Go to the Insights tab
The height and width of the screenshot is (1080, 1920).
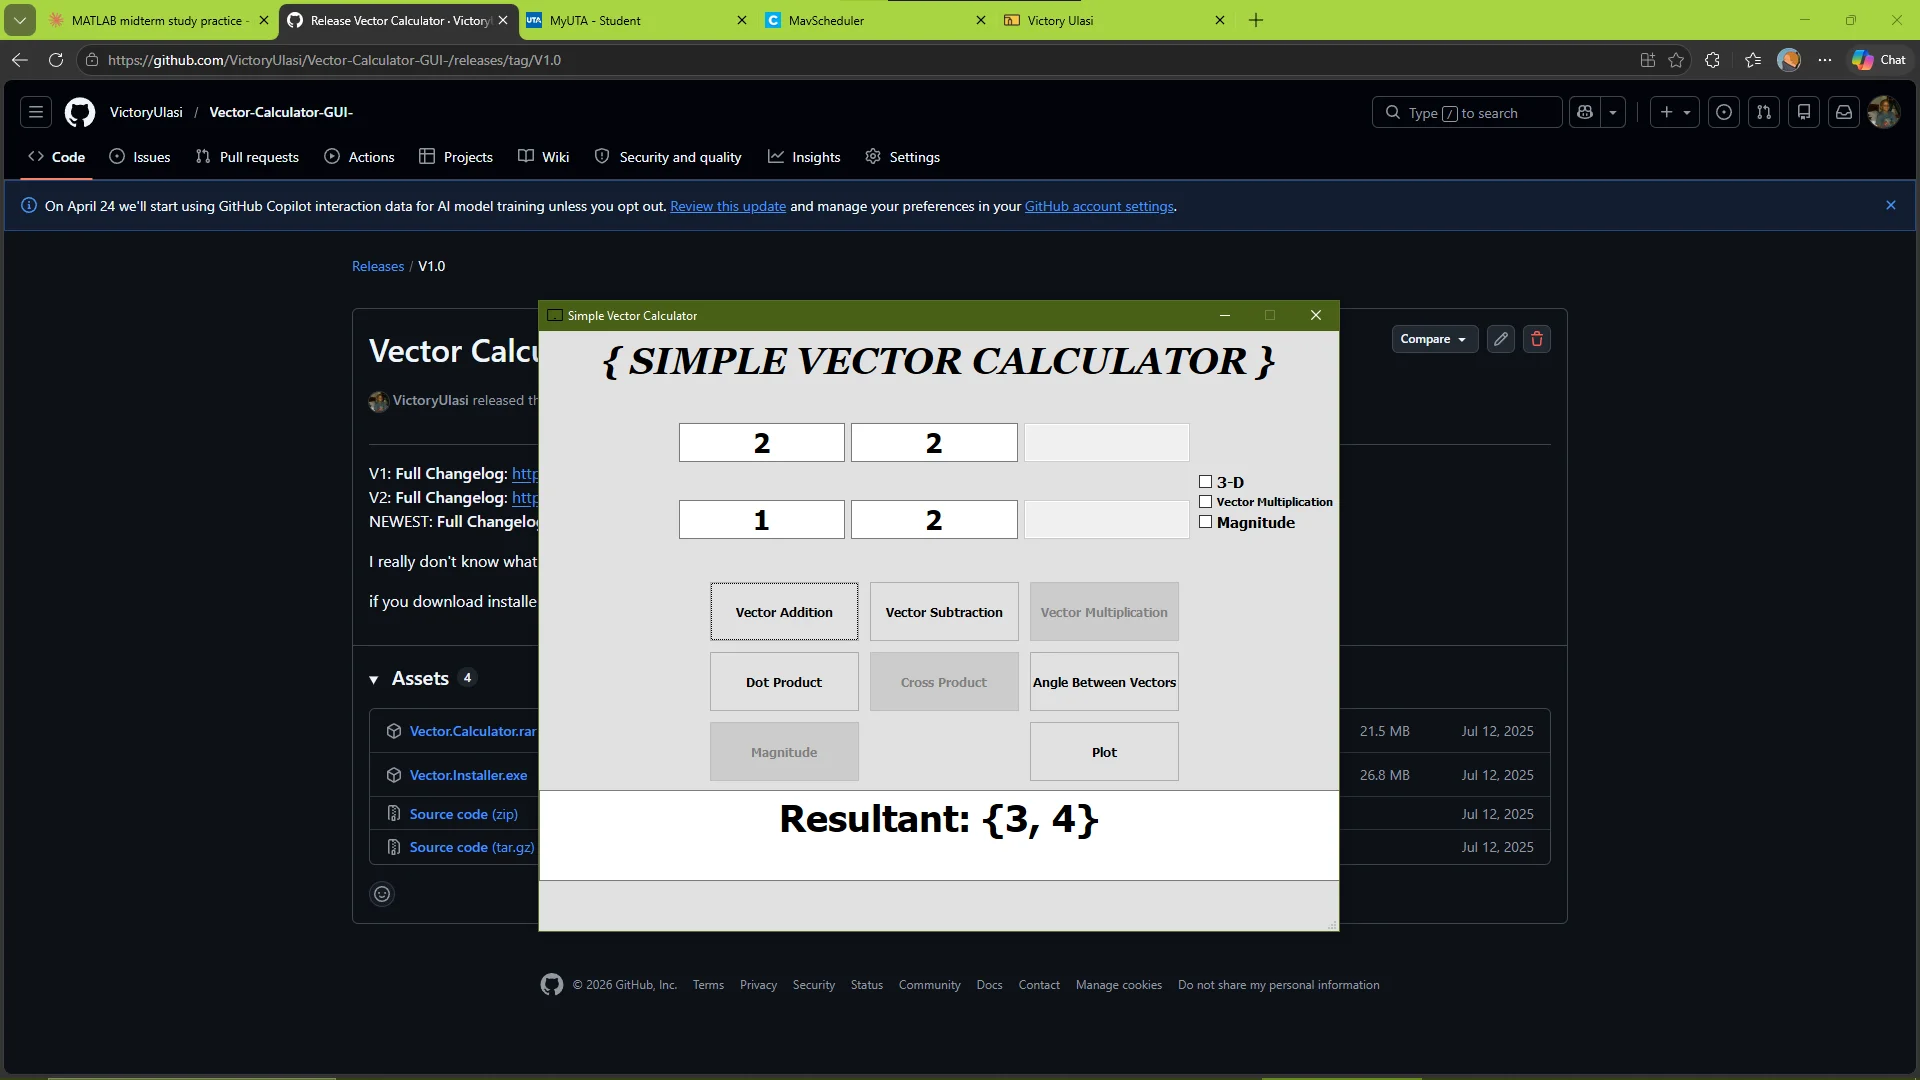804,157
